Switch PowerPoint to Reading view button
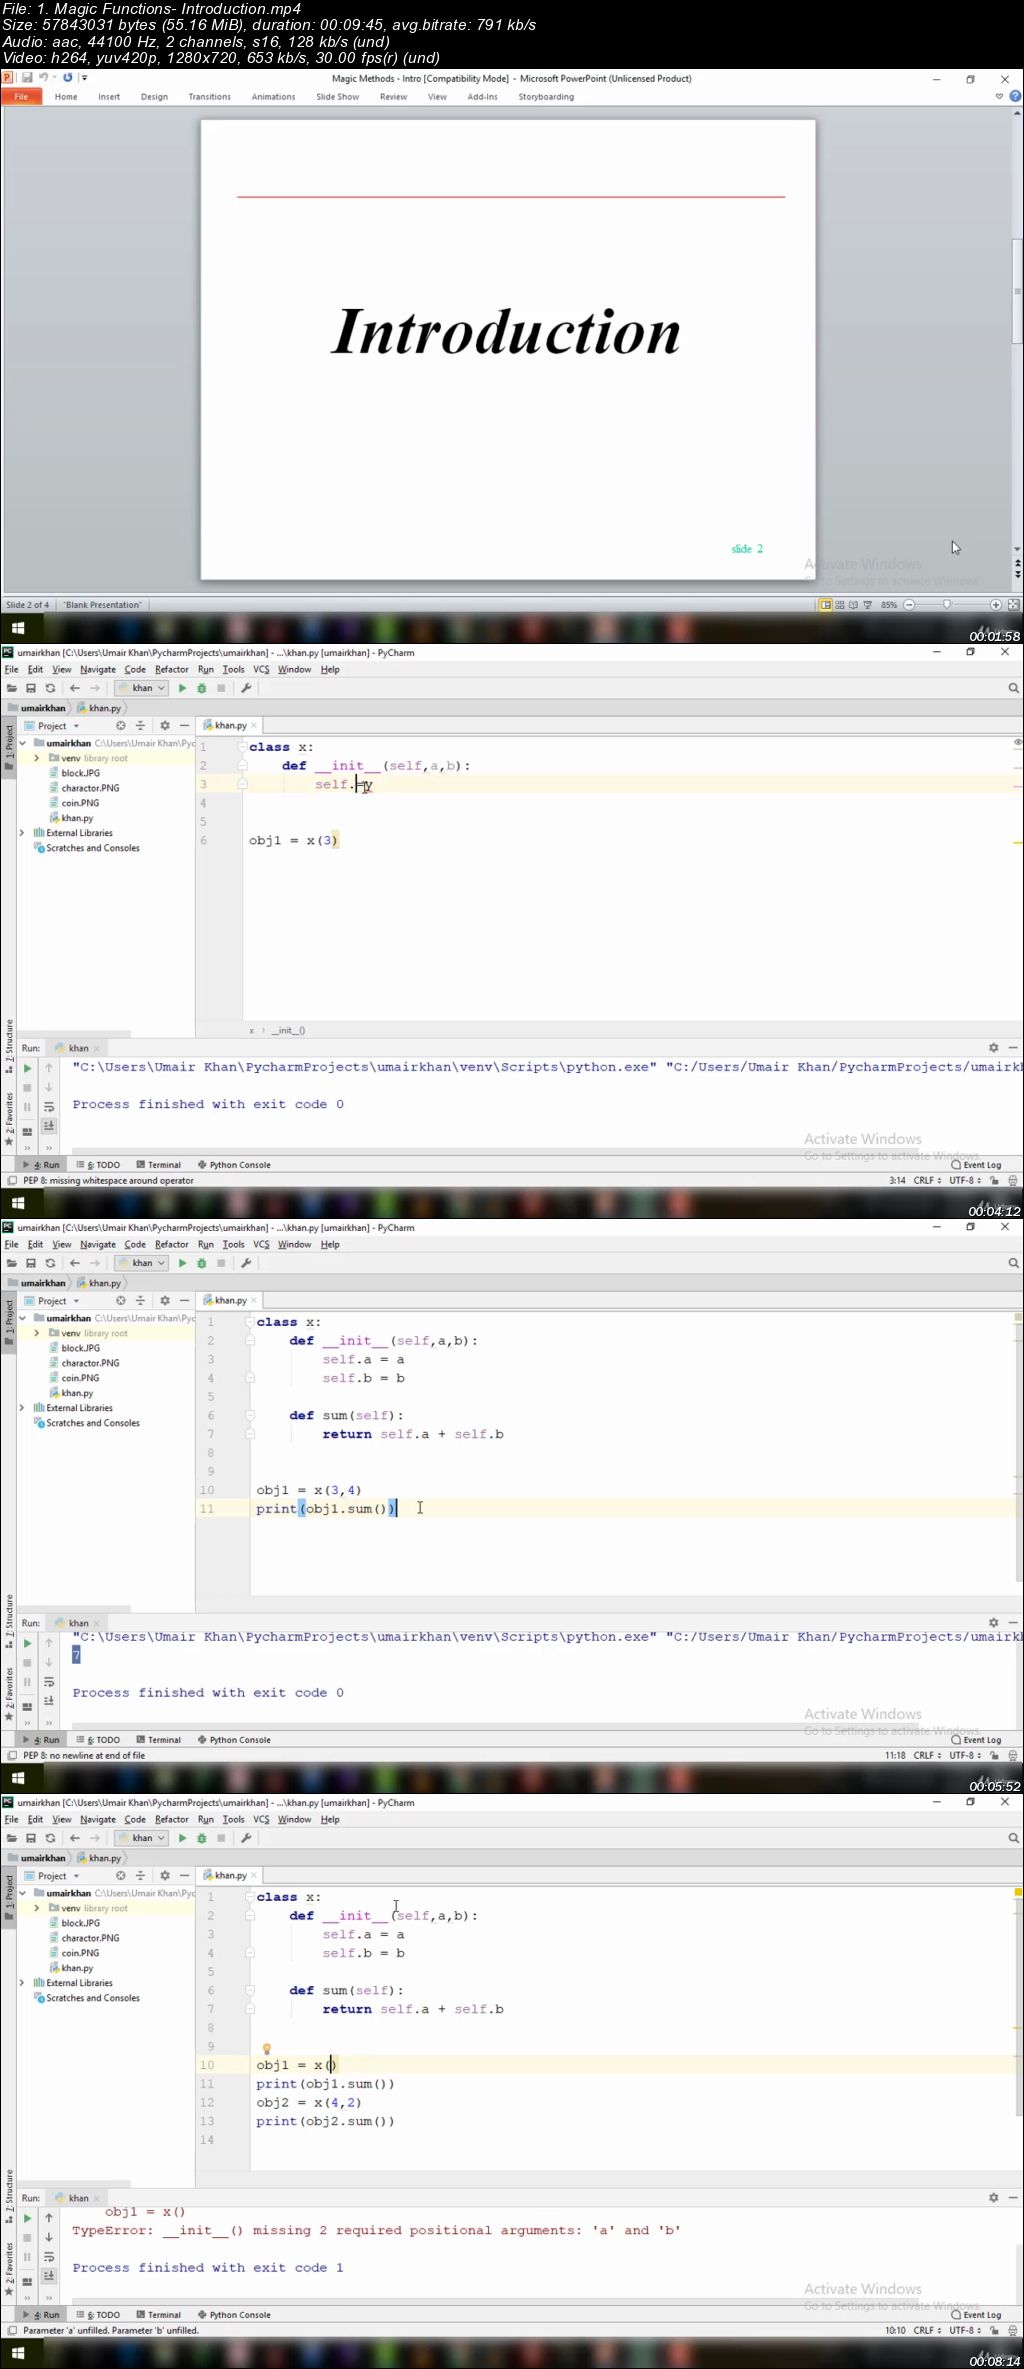 (853, 605)
